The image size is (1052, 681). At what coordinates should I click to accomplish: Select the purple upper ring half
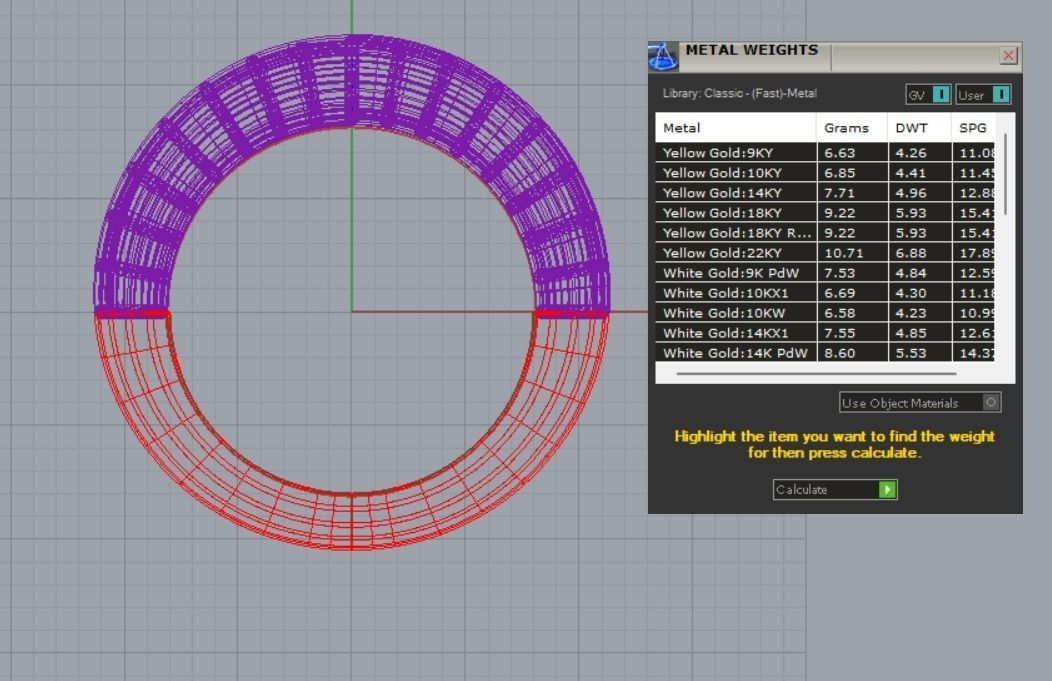point(352,82)
